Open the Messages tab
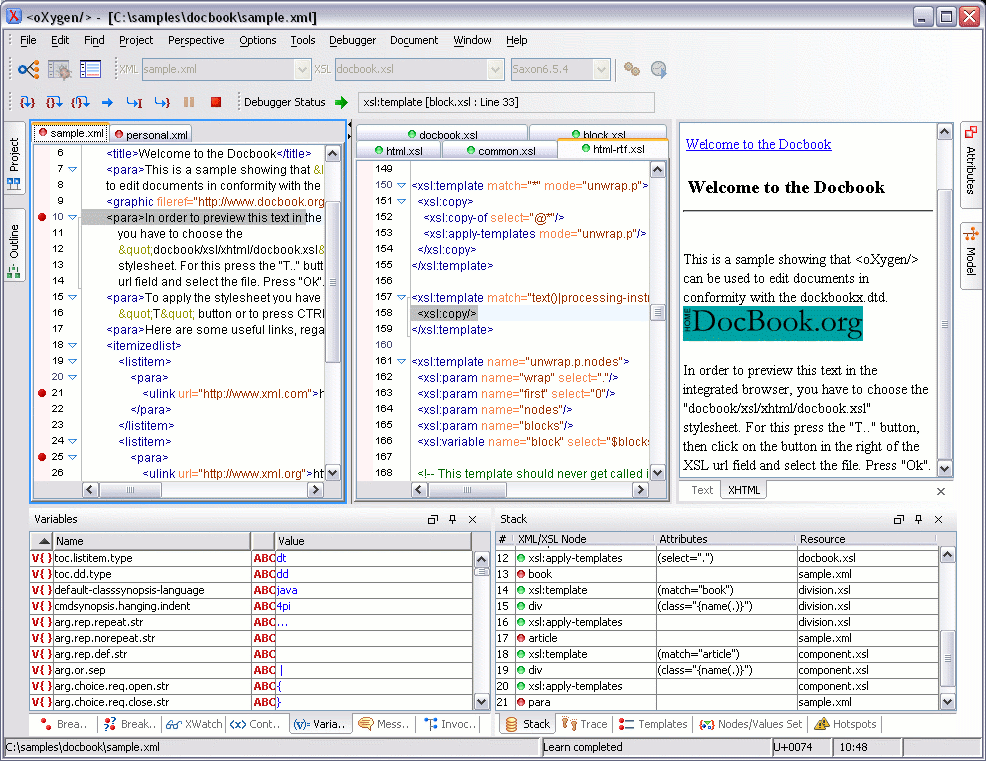This screenshot has width=986, height=761. click(384, 724)
